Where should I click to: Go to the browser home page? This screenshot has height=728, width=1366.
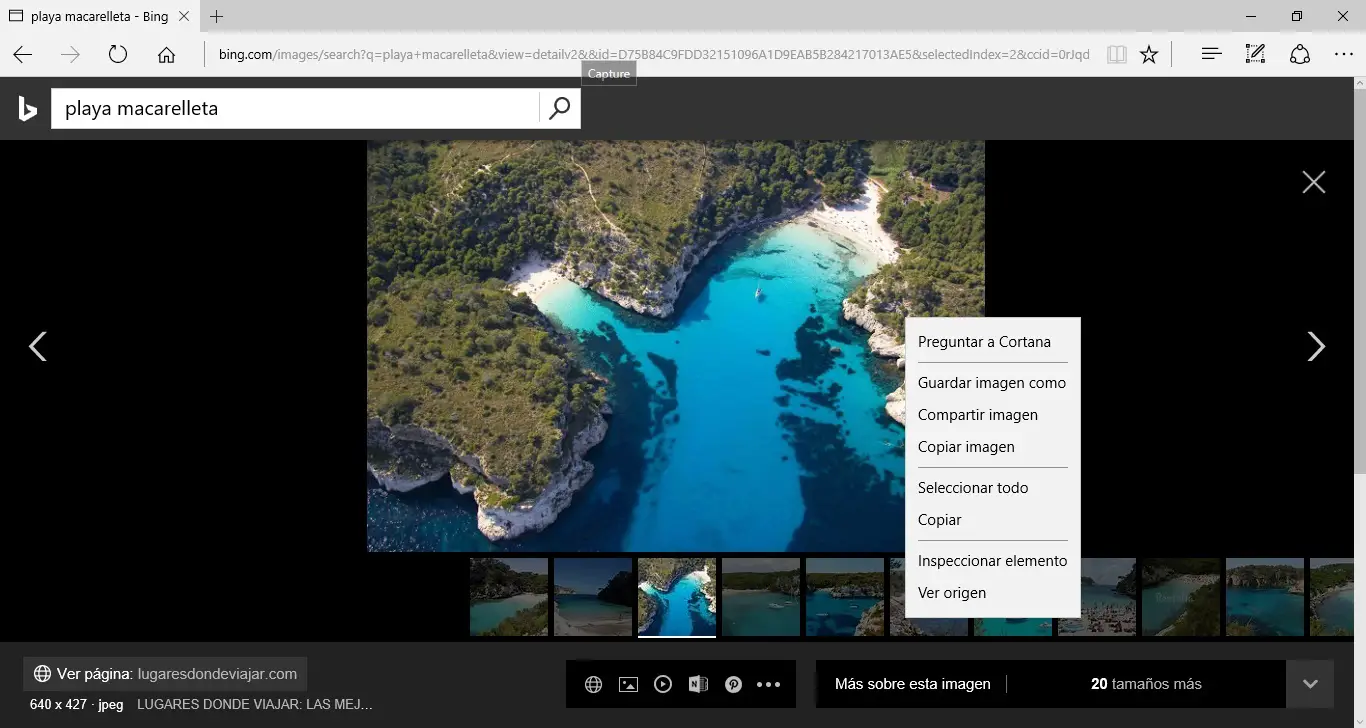166,54
